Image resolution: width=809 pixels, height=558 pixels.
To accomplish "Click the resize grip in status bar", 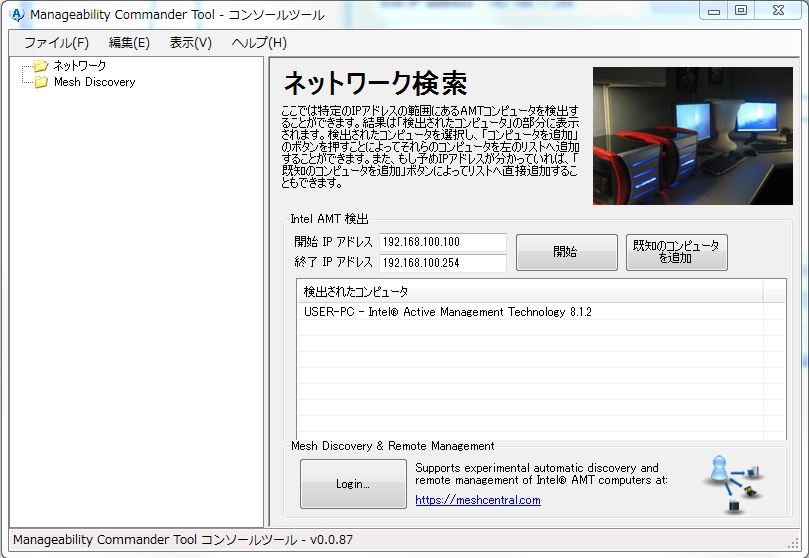I will (x=793, y=542).
